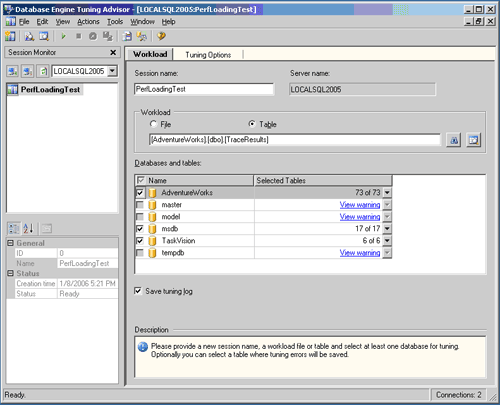The width and height of the screenshot is (500, 405).
Task: Check the tempdb database checkbox
Action: click(x=140, y=253)
